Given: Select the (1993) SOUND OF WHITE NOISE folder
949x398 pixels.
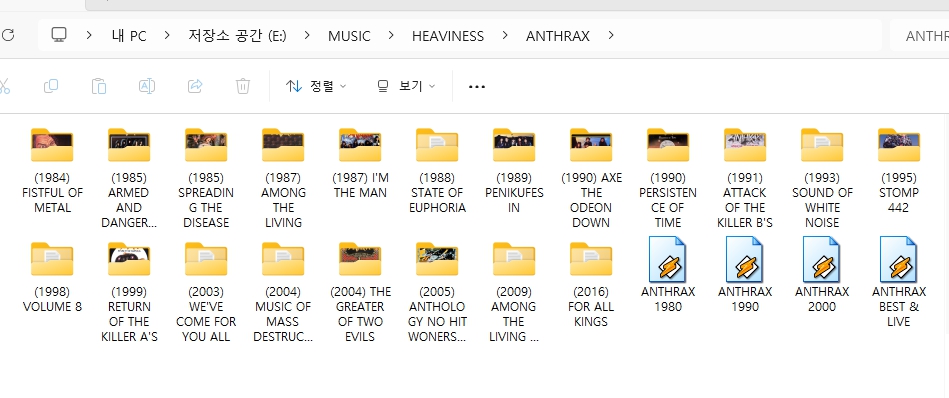Looking at the screenshot, I should coord(822,178).
